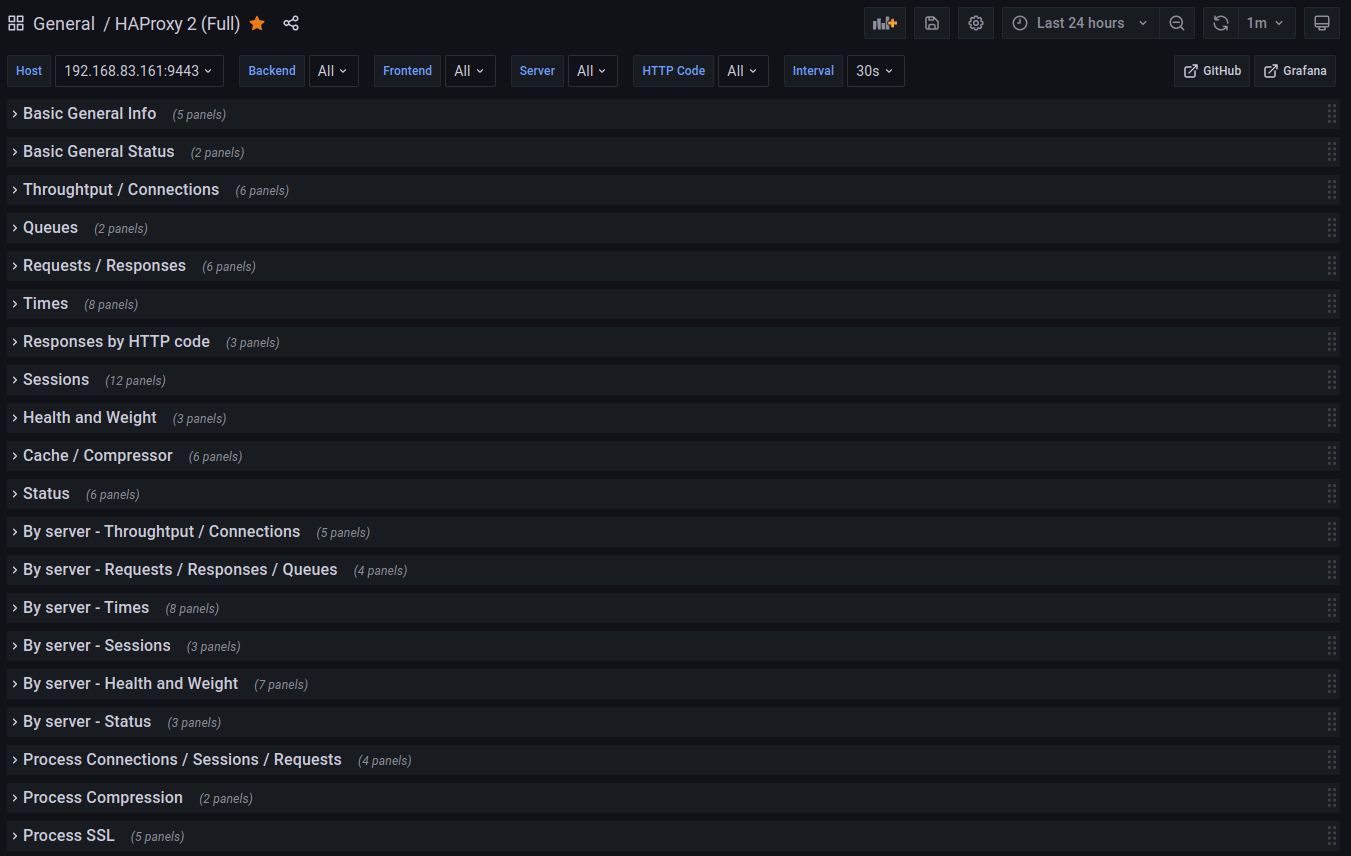The image size is (1351, 856).
Task: Open the HTTP Code All dropdown
Action: [743, 71]
